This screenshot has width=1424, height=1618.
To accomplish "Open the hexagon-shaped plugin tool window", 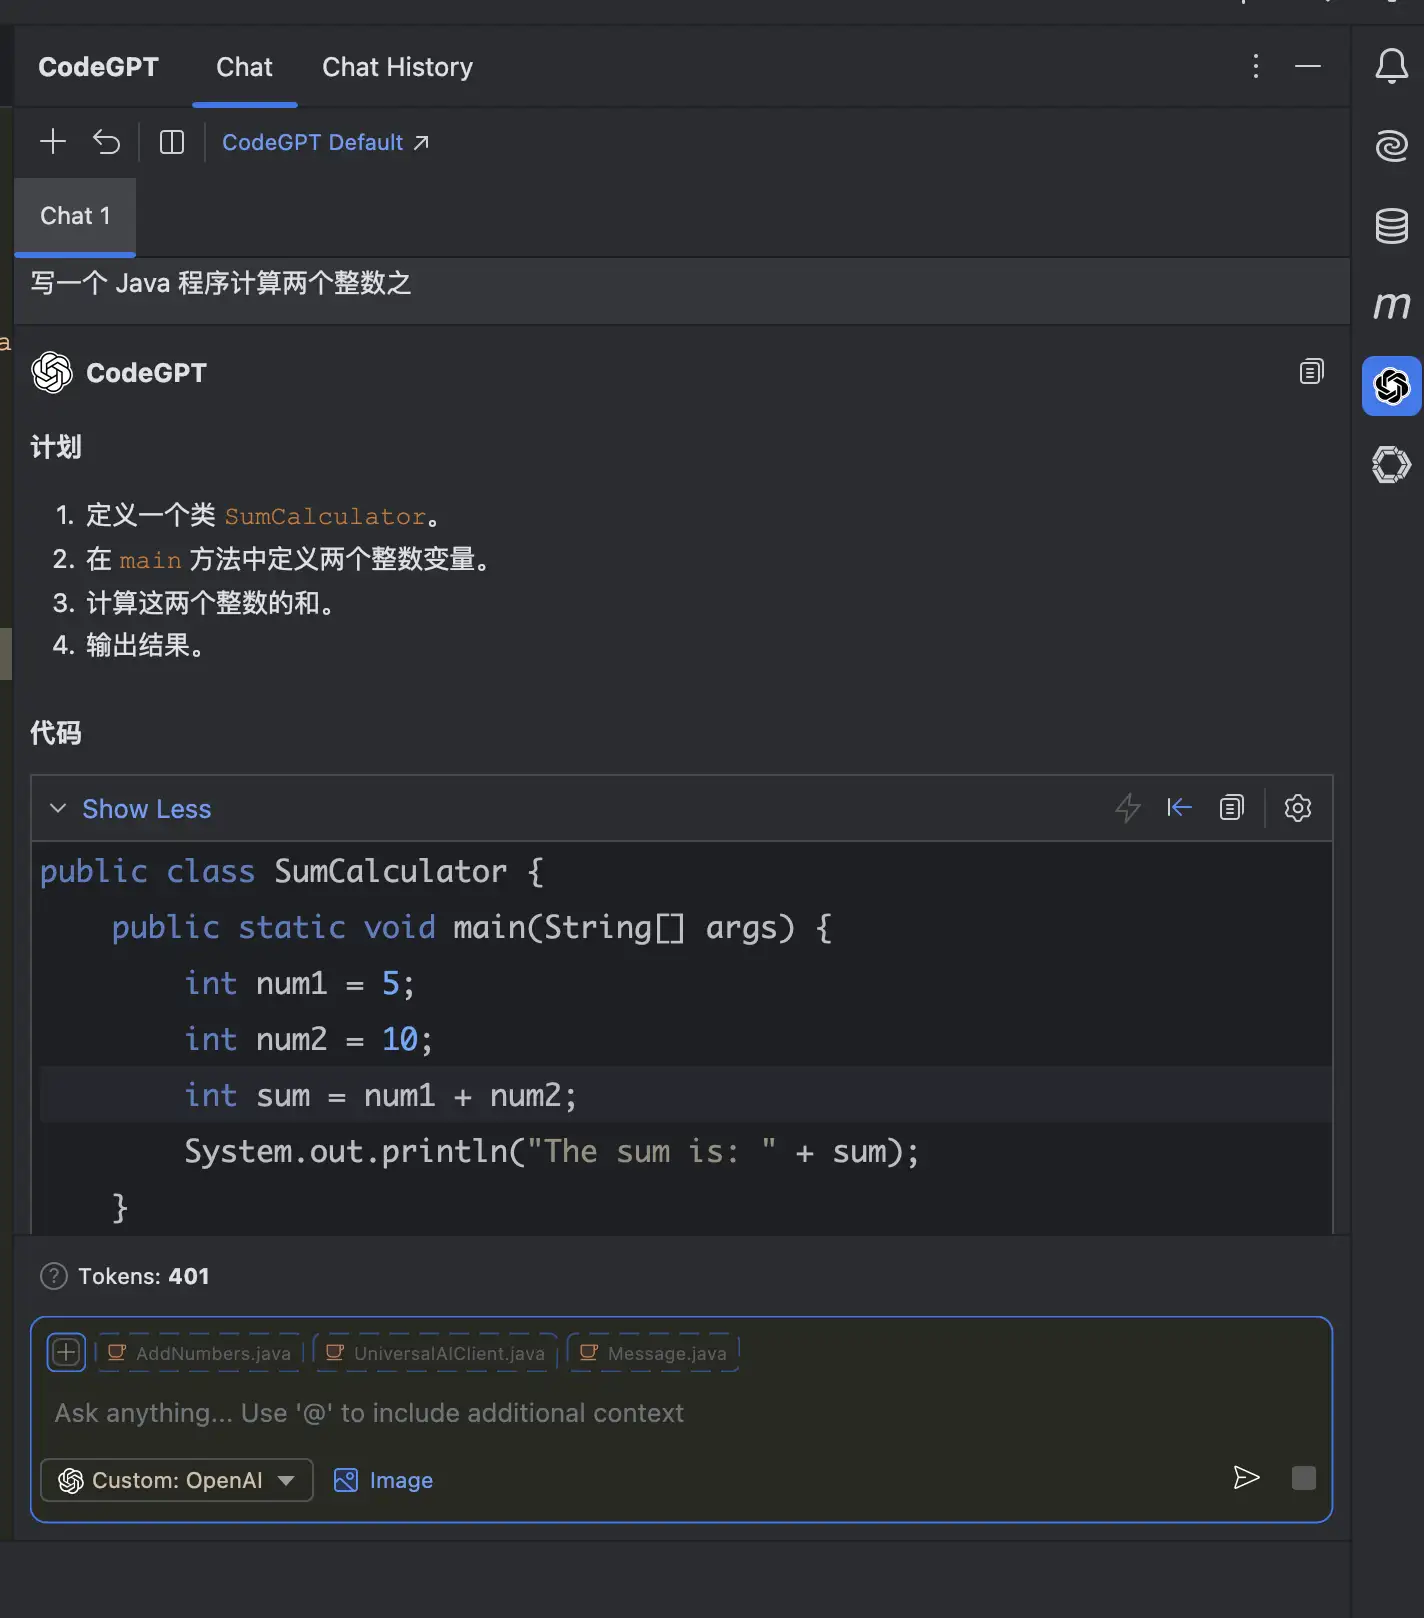I will (1391, 465).
